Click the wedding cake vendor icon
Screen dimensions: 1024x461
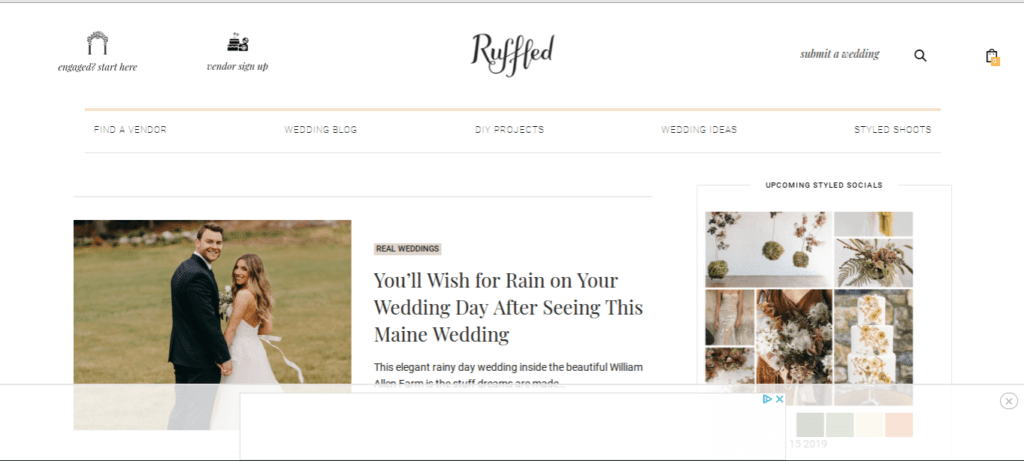tap(238, 42)
